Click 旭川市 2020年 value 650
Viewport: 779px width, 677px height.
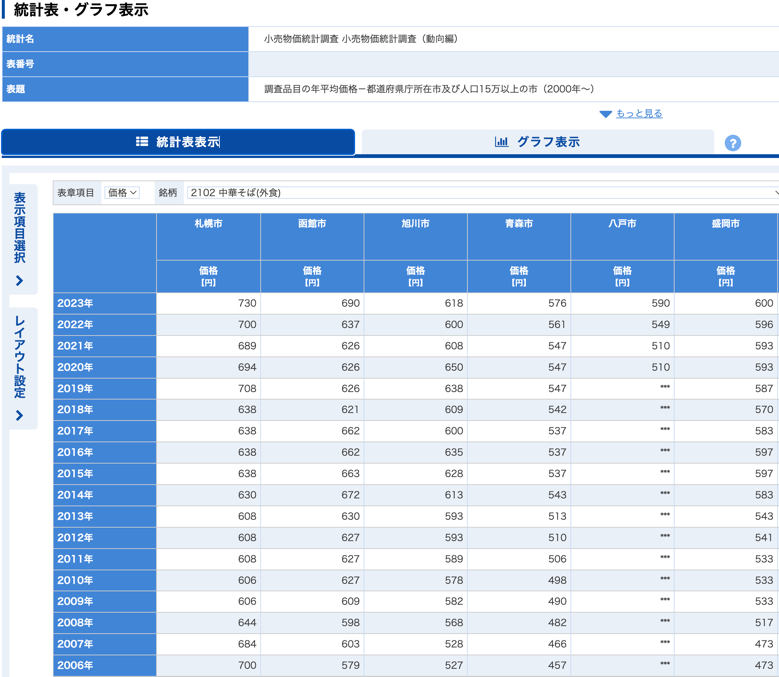[x=454, y=368]
